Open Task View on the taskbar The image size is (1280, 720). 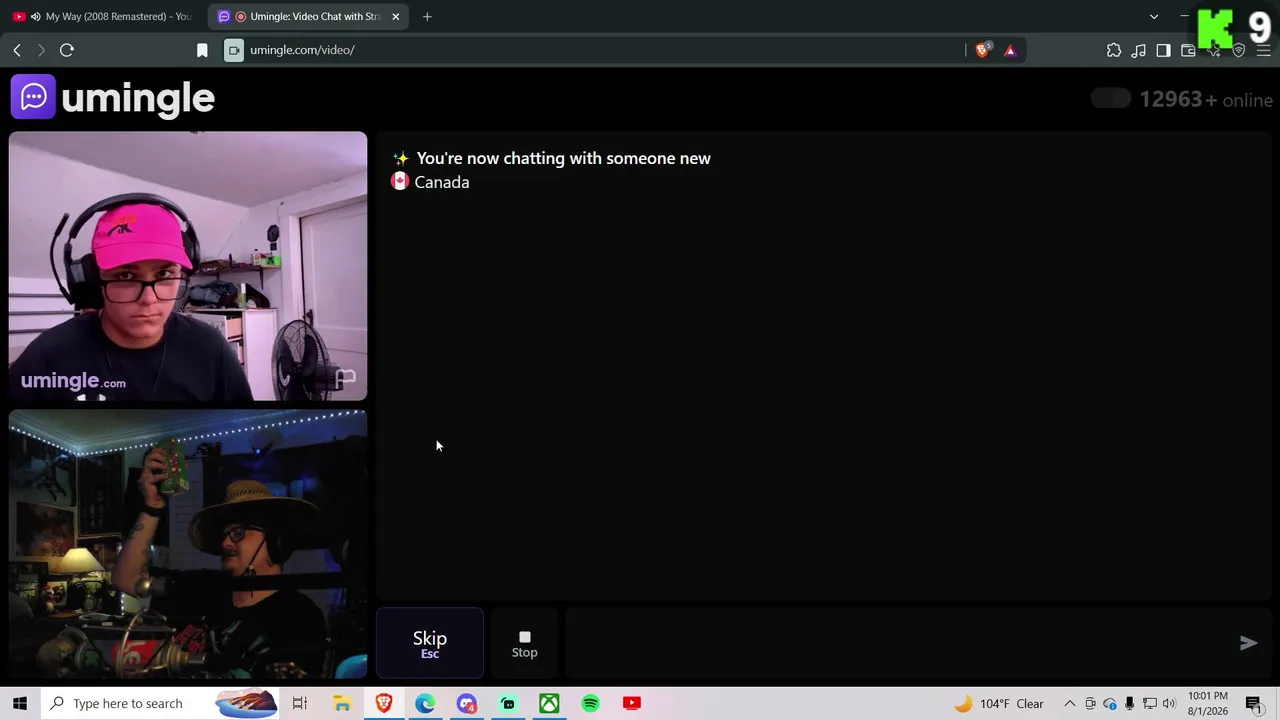click(x=300, y=703)
